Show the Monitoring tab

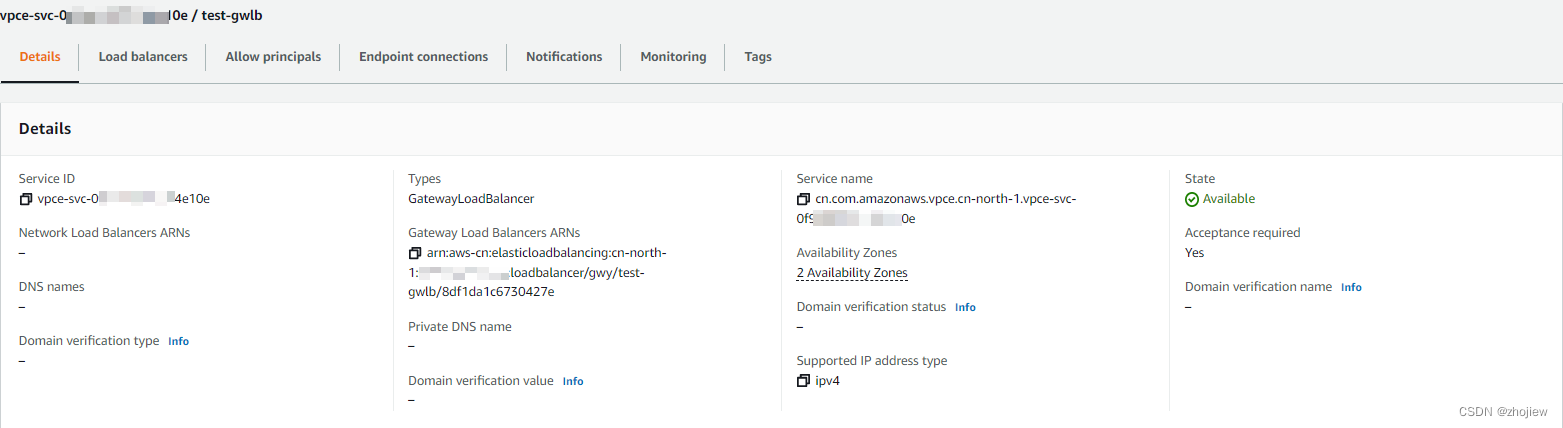673,57
